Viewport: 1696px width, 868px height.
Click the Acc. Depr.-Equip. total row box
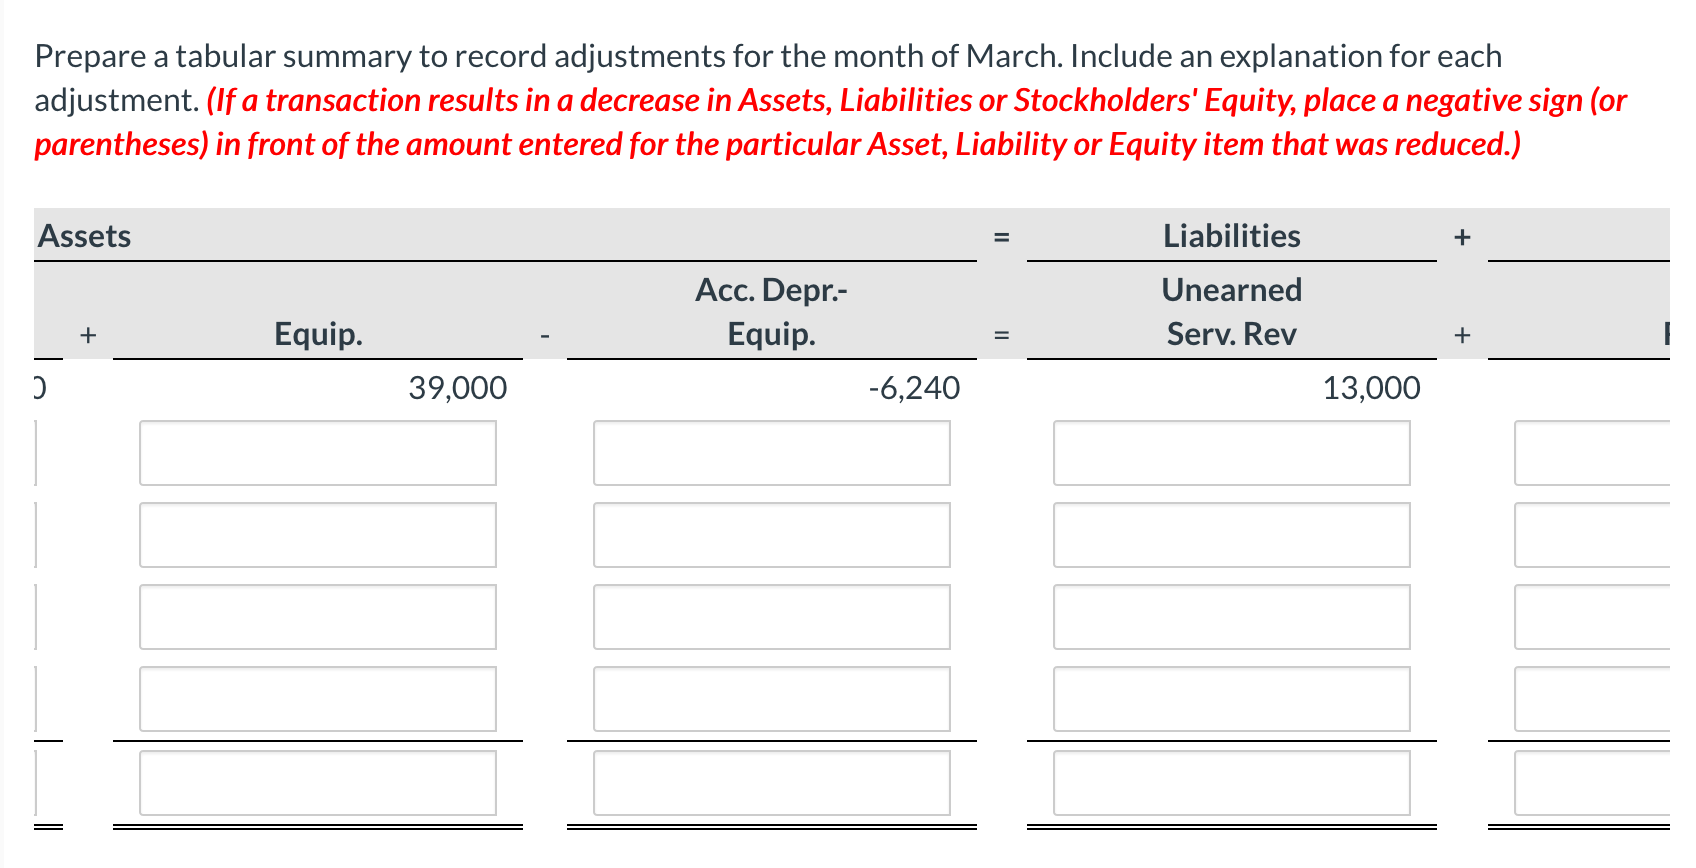pyautogui.click(x=772, y=783)
